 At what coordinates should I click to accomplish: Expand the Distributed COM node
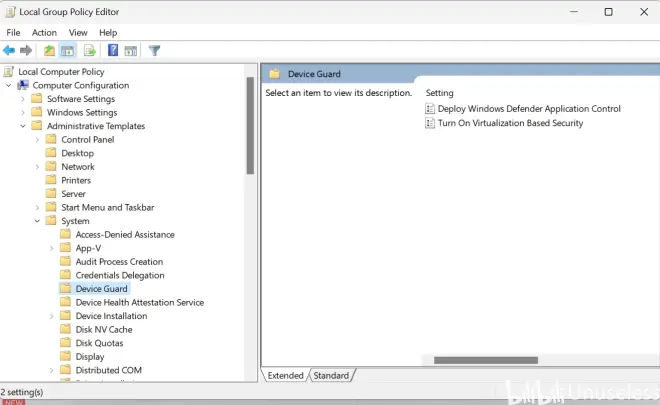click(51, 370)
